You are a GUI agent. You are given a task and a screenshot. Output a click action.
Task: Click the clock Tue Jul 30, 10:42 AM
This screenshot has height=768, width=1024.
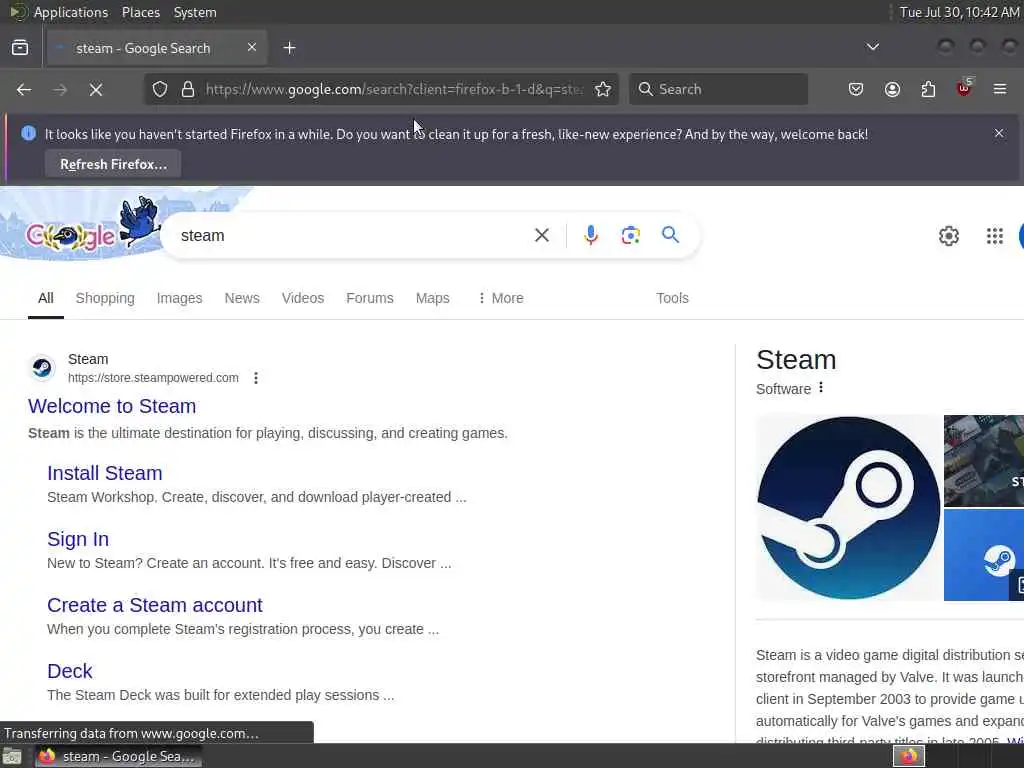tap(959, 12)
